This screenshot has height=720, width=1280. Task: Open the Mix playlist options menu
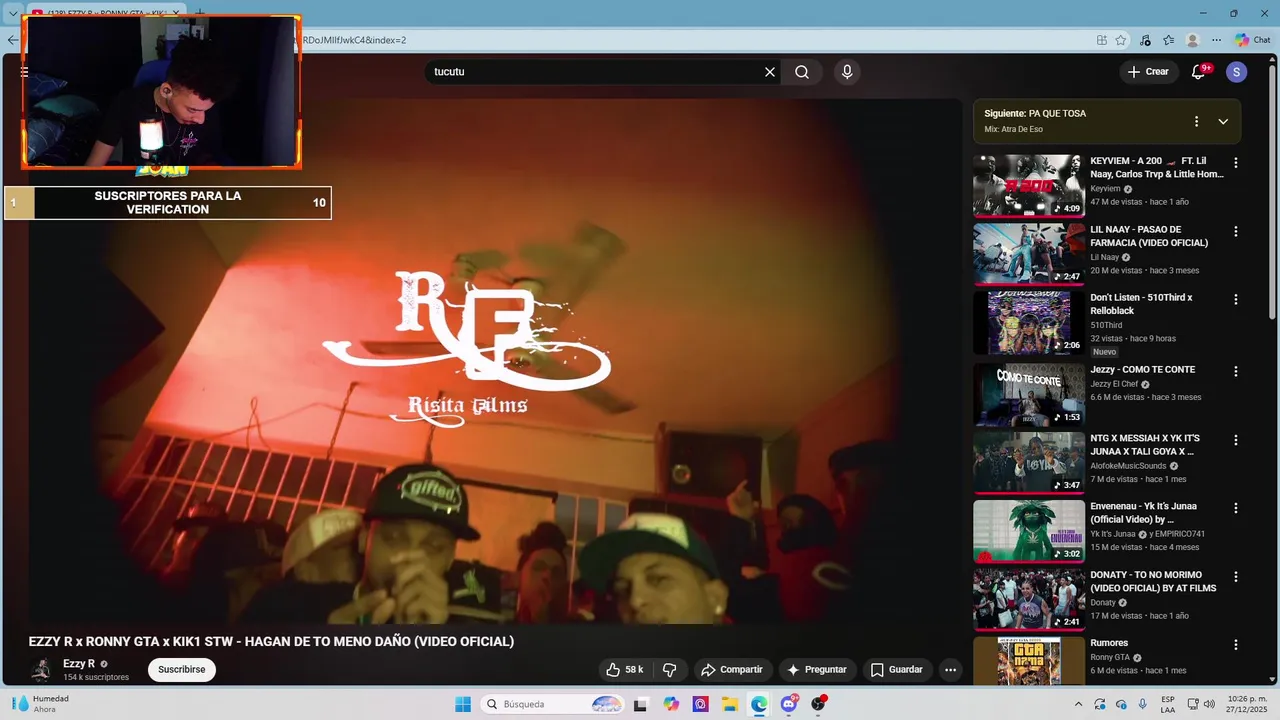(1196, 121)
